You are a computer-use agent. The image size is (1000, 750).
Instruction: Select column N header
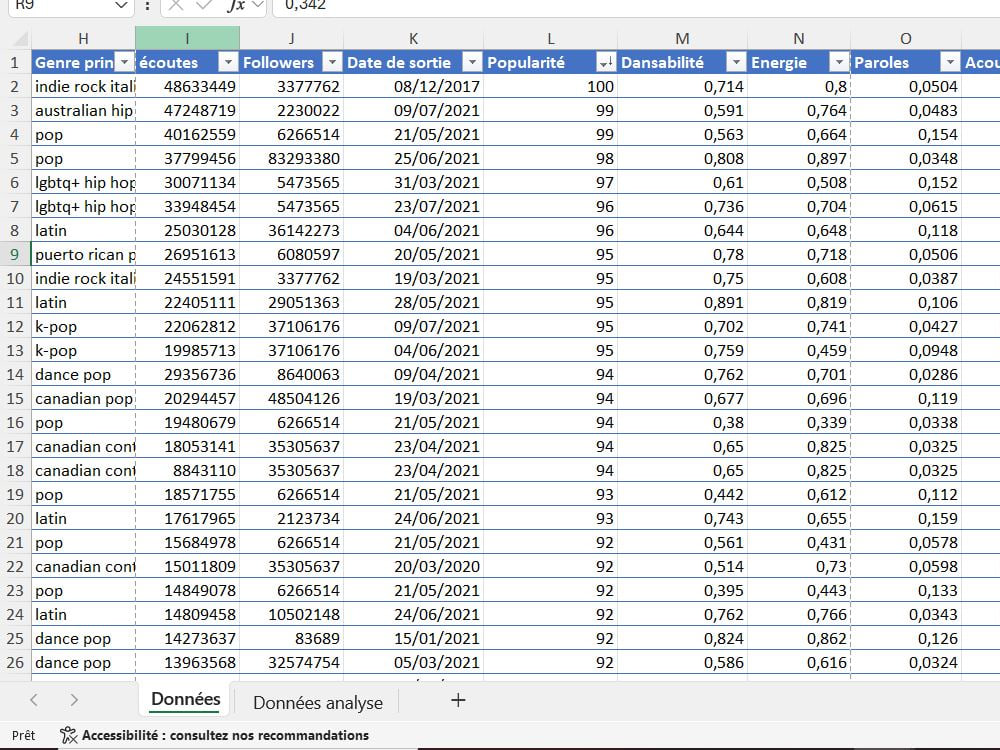798,39
